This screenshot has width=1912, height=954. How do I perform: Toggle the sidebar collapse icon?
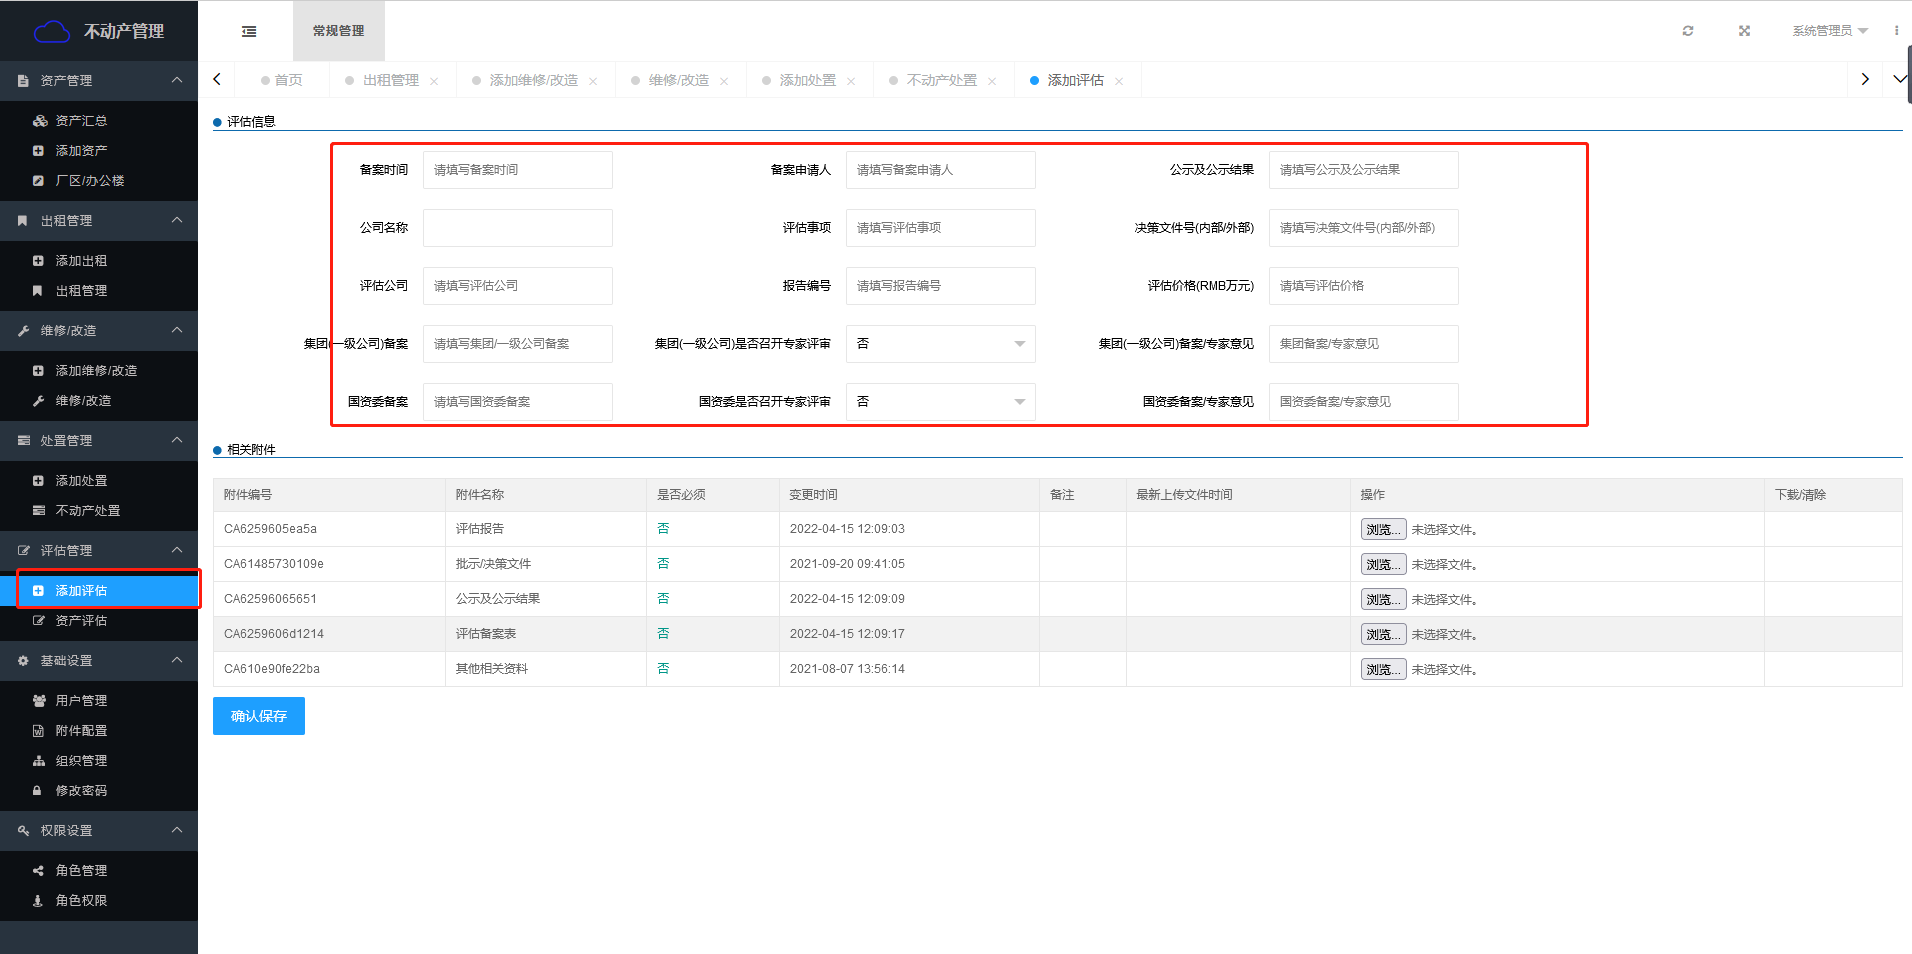(x=249, y=31)
